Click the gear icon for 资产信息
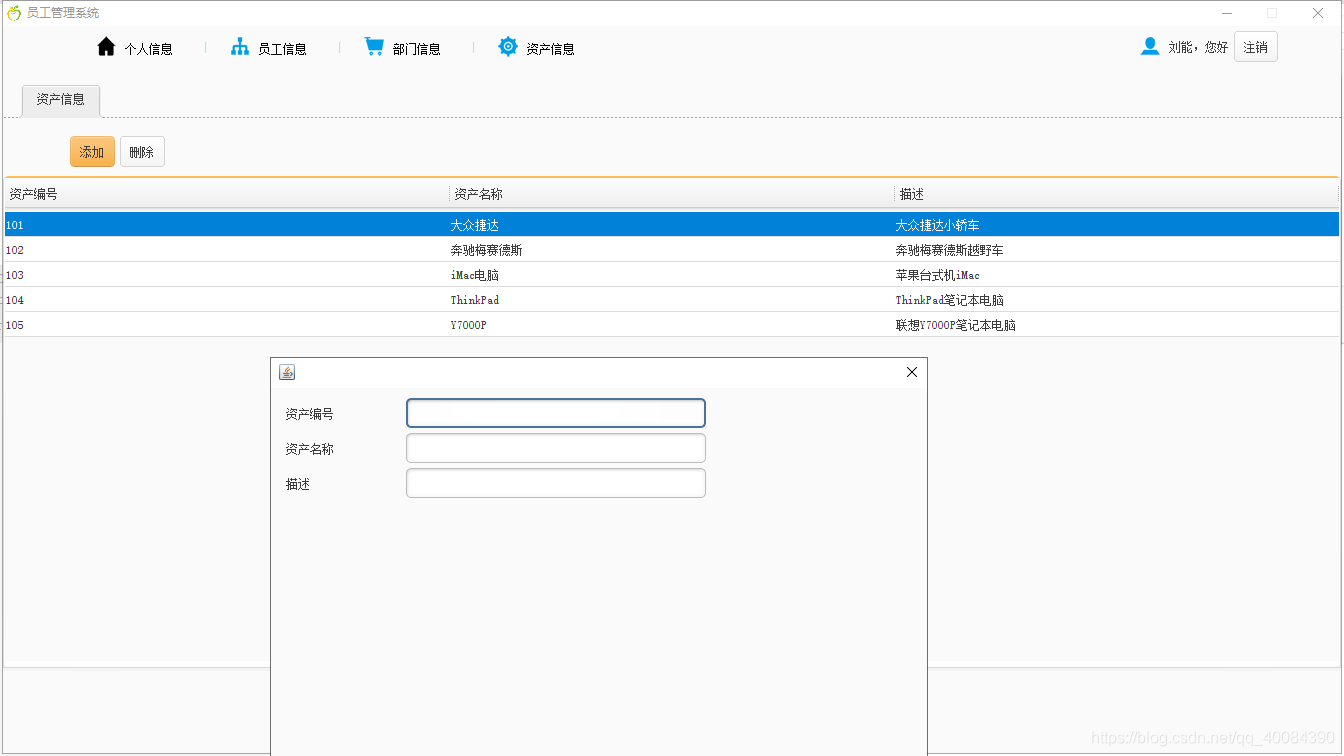The width and height of the screenshot is (1344, 756). click(508, 47)
